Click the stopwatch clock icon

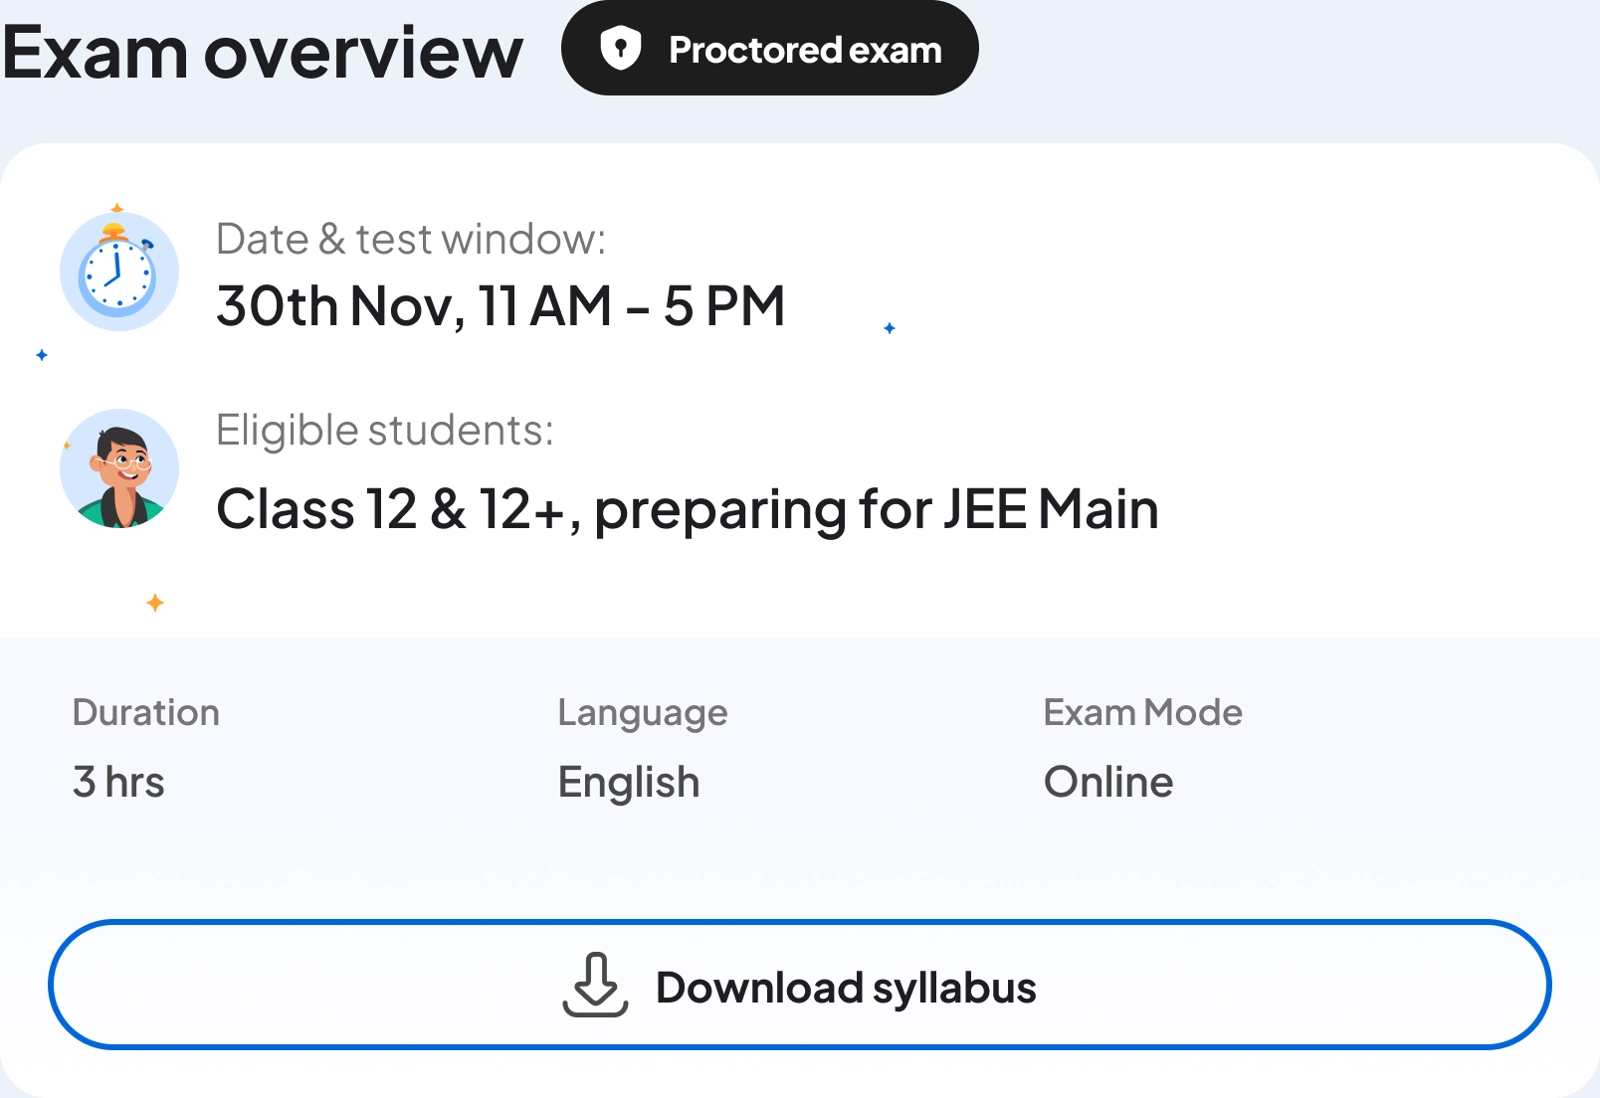(x=119, y=272)
